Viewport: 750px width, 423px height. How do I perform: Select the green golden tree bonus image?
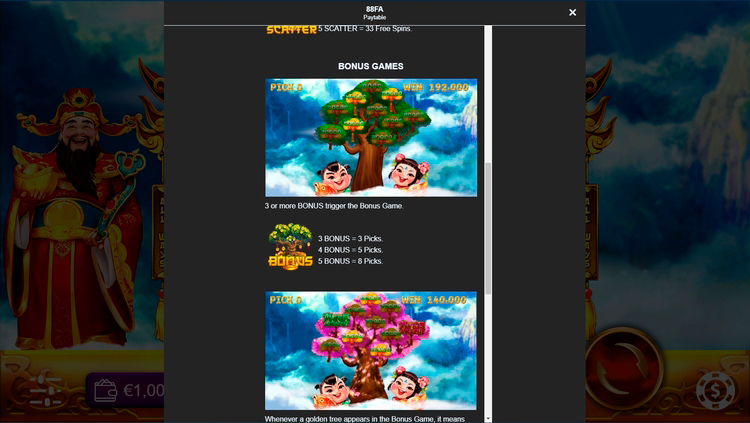click(370, 138)
